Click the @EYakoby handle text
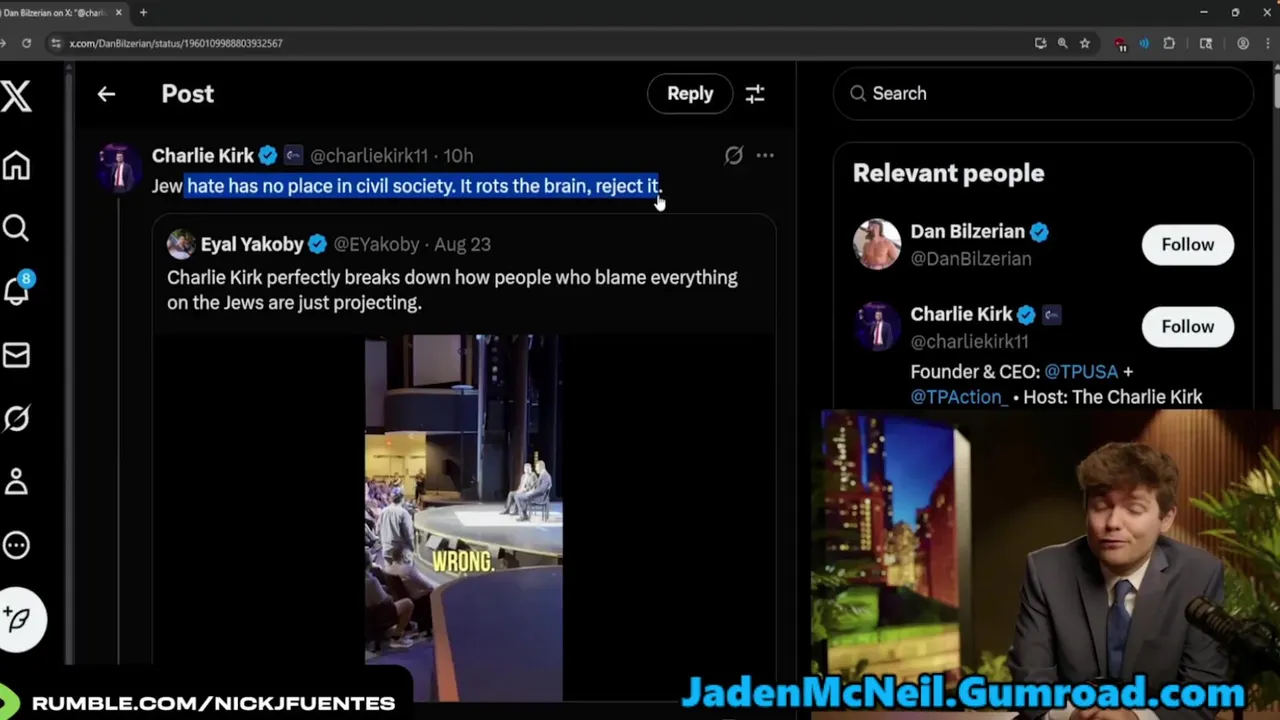 click(x=376, y=244)
